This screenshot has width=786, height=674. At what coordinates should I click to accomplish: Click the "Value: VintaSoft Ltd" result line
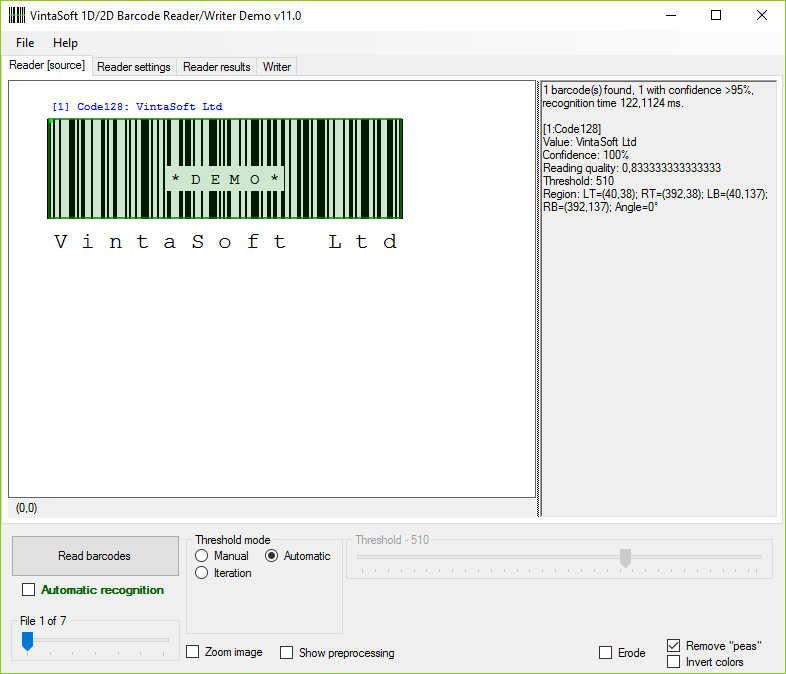[x=590, y=142]
